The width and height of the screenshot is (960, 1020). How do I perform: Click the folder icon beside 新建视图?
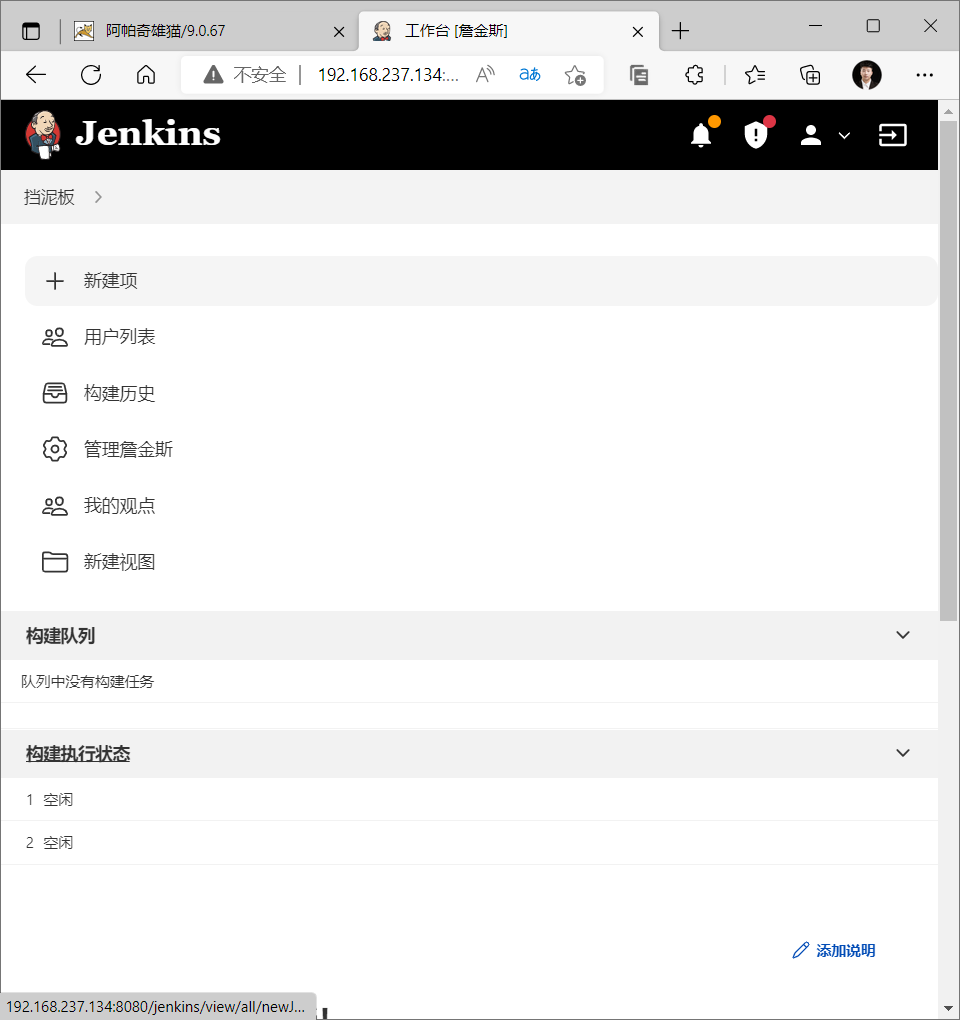tap(55, 562)
